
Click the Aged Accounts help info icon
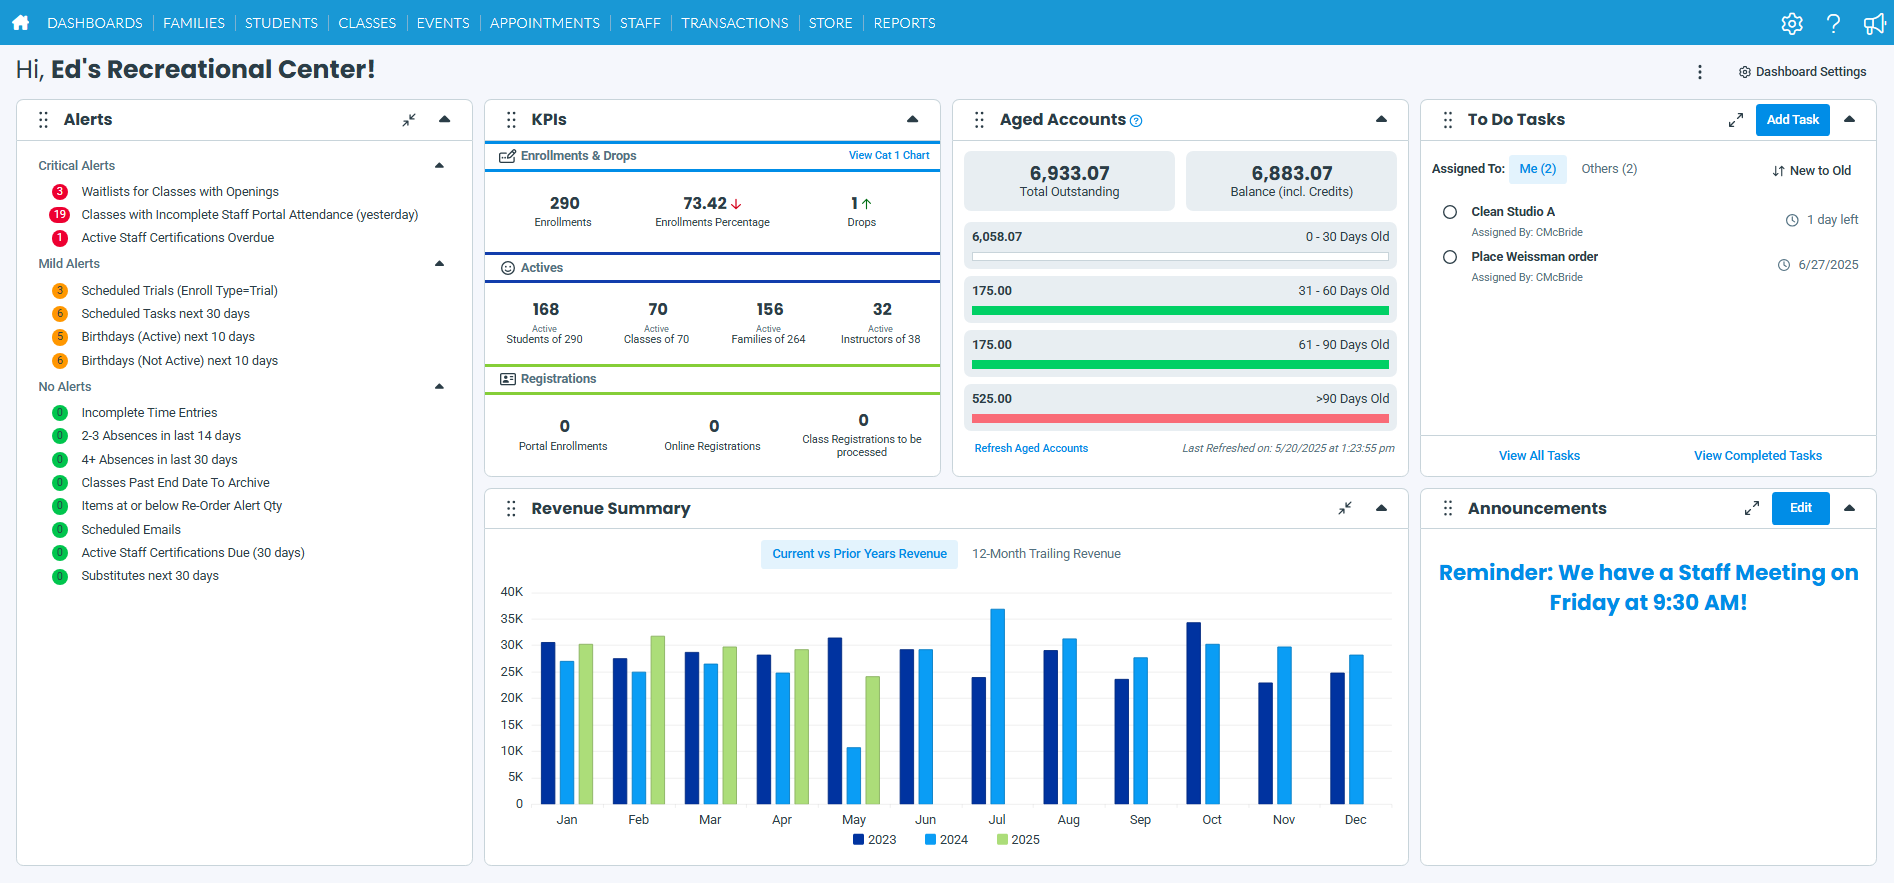[1136, 121]
